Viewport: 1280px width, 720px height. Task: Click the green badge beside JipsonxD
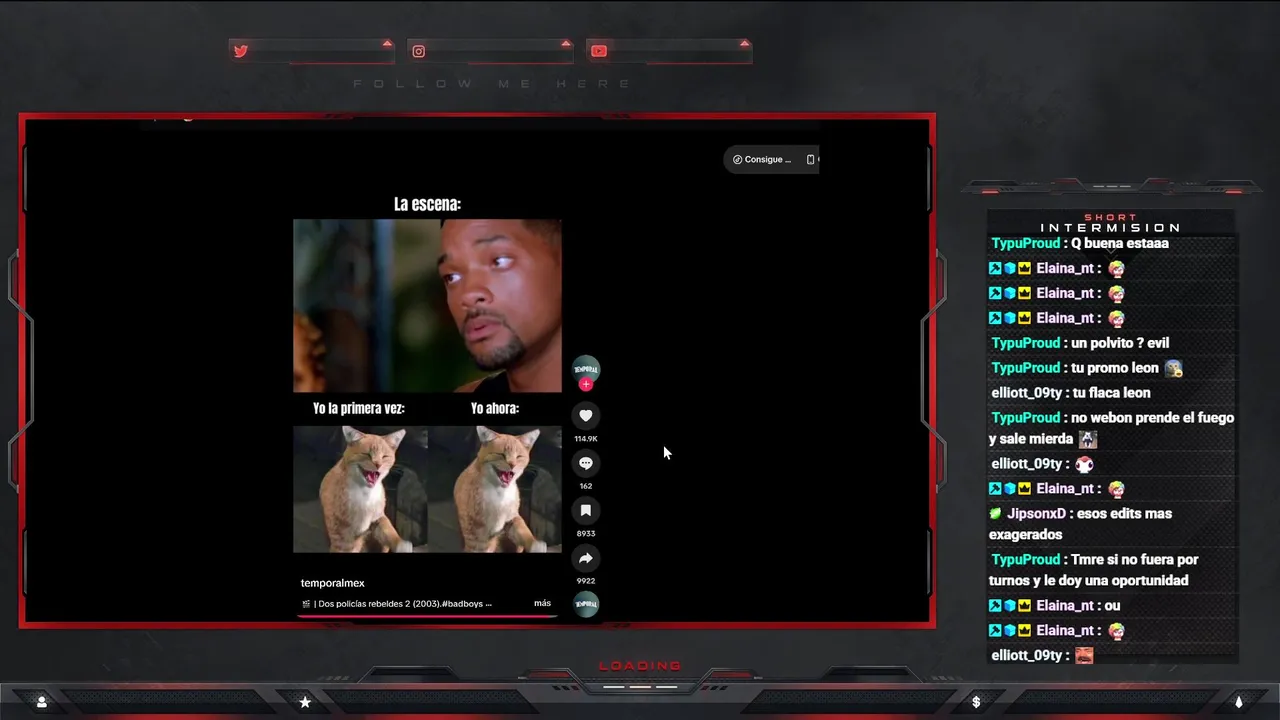coord(995,514)
